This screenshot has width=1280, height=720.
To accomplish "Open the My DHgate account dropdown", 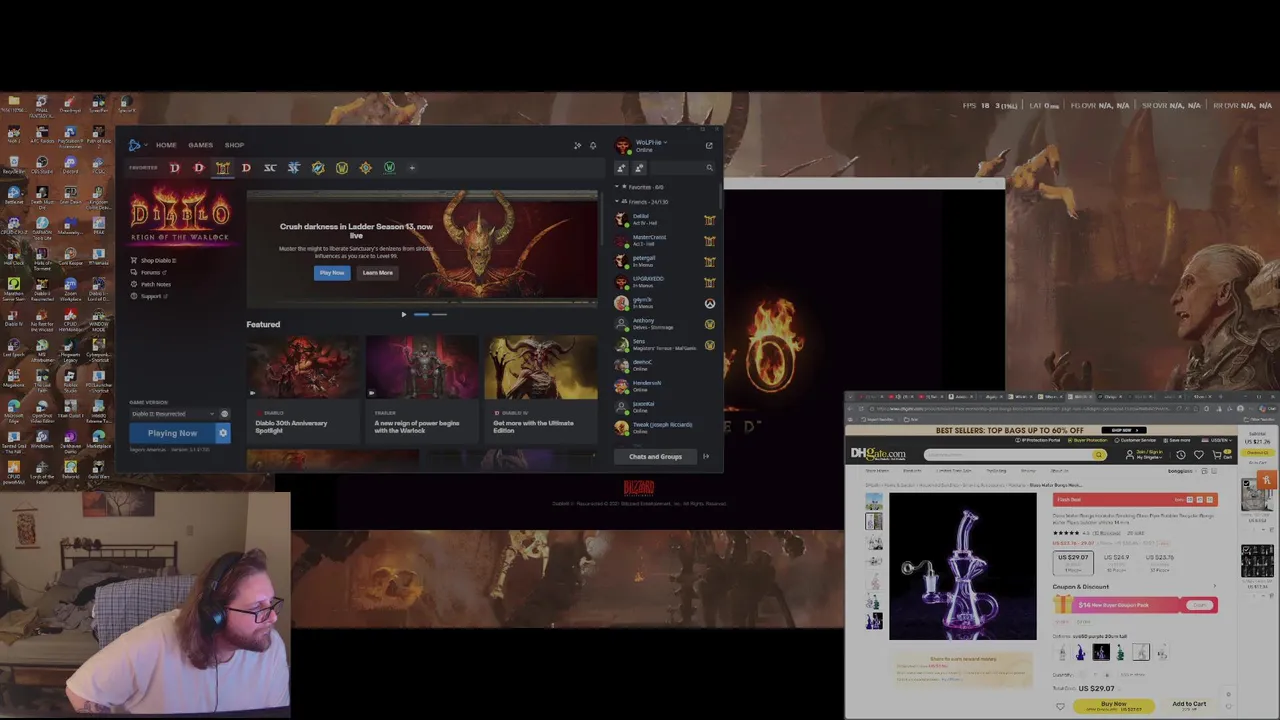I will coord(1150,455).
